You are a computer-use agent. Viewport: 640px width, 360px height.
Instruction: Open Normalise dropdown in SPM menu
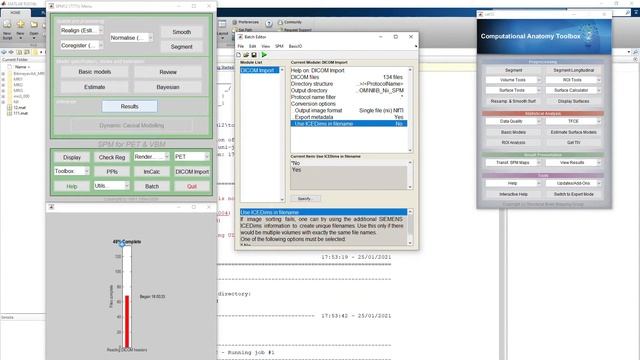[x=131, y=38]
